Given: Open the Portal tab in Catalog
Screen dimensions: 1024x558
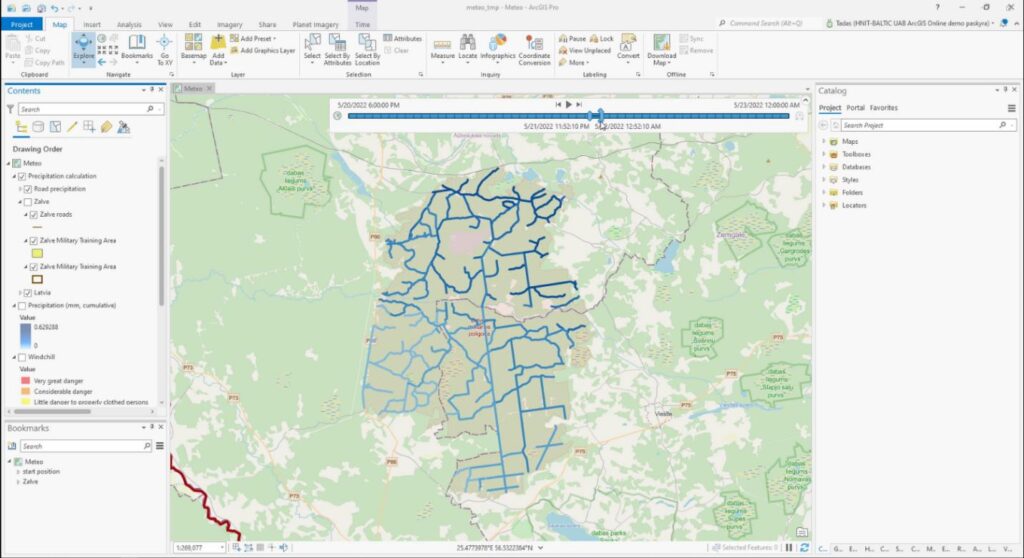Looking at the screenshot, I should (855, 108).
